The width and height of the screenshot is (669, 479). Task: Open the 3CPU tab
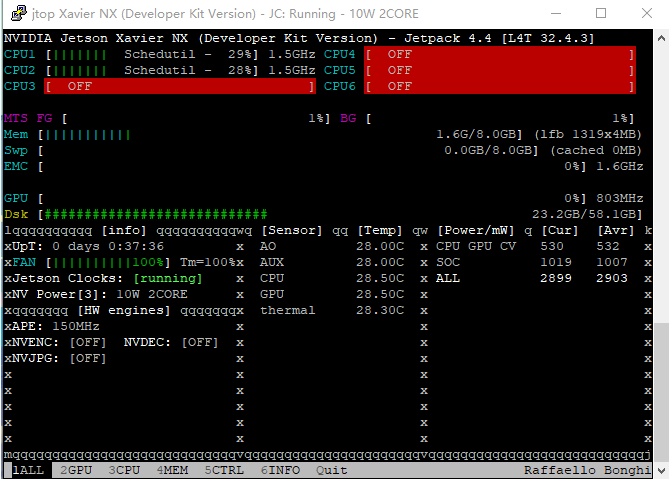pyautogui.click(x=124, y=470)
